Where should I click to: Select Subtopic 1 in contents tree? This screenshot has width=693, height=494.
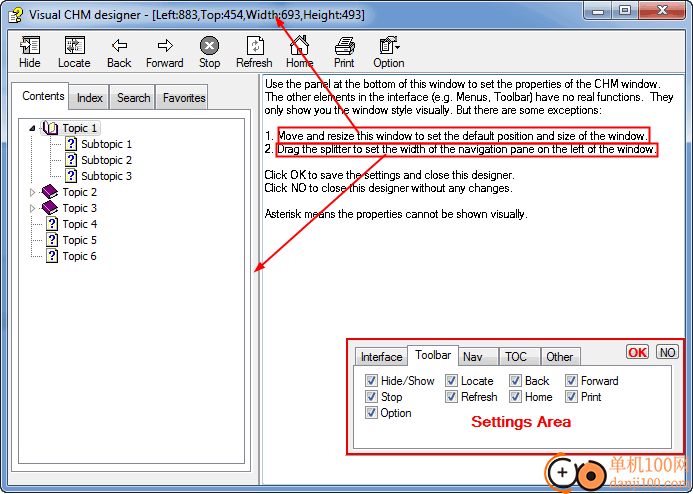(107, 144)
